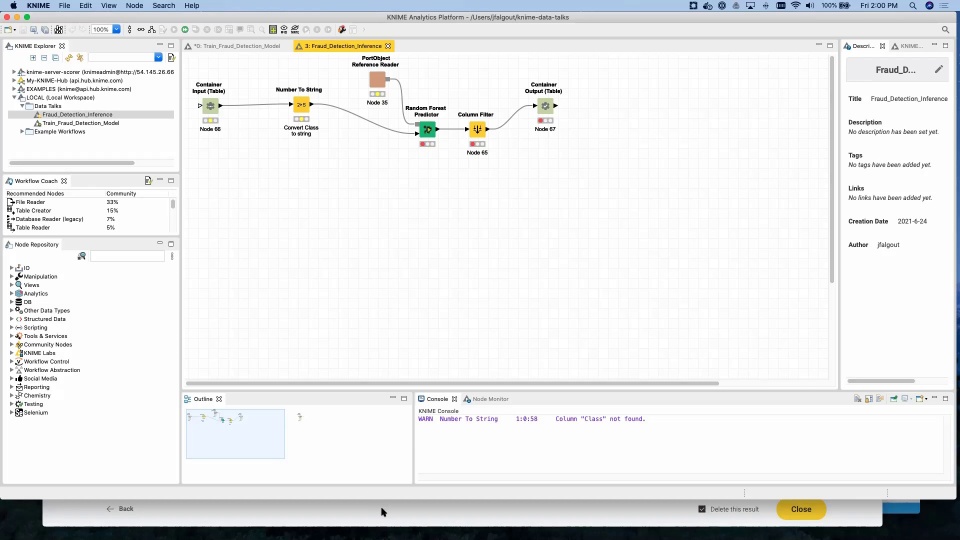Screen dimensions: 960x540
Task: Click the KNIME Explorer horizontal scrollbar
Action: coord(72,163)
